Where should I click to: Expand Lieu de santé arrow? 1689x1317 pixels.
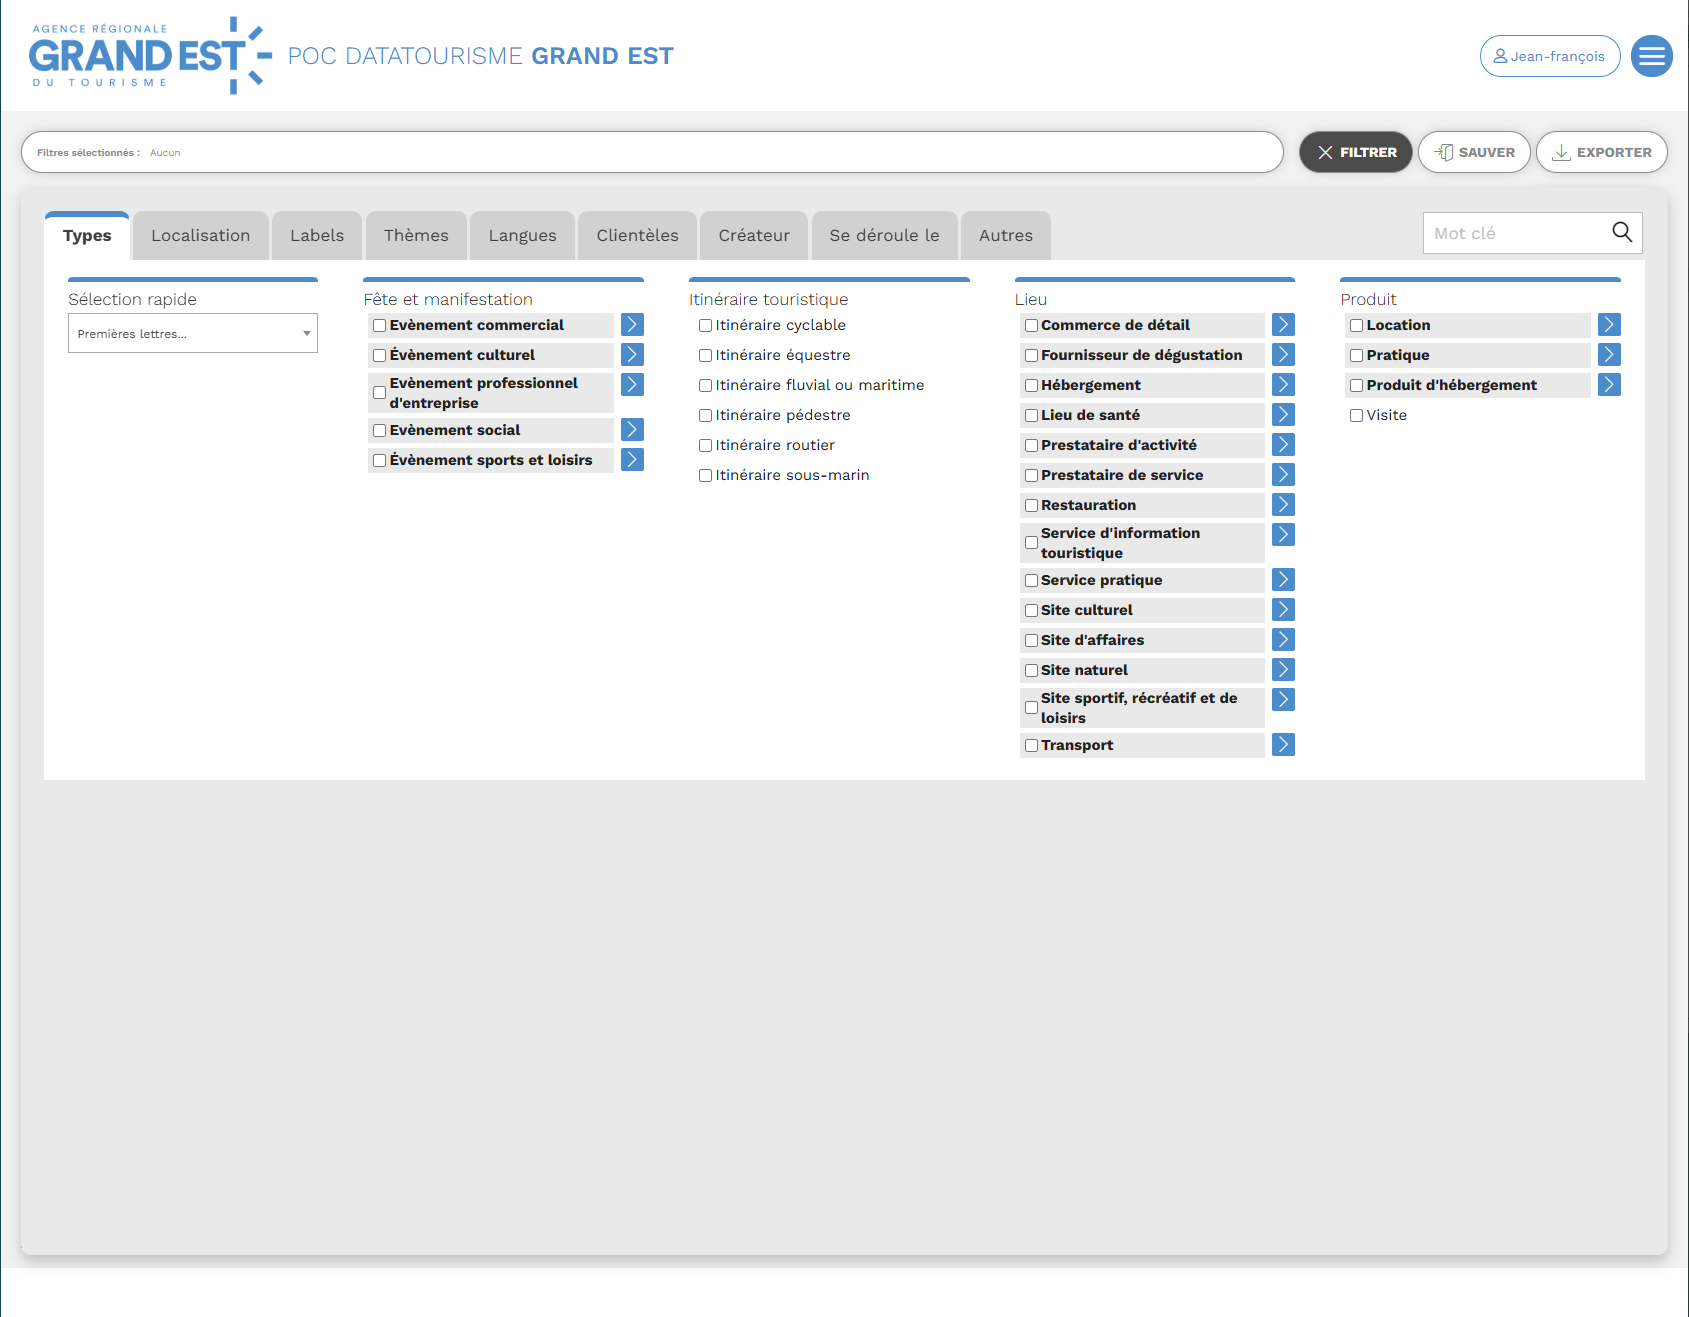pos(1283,415)
